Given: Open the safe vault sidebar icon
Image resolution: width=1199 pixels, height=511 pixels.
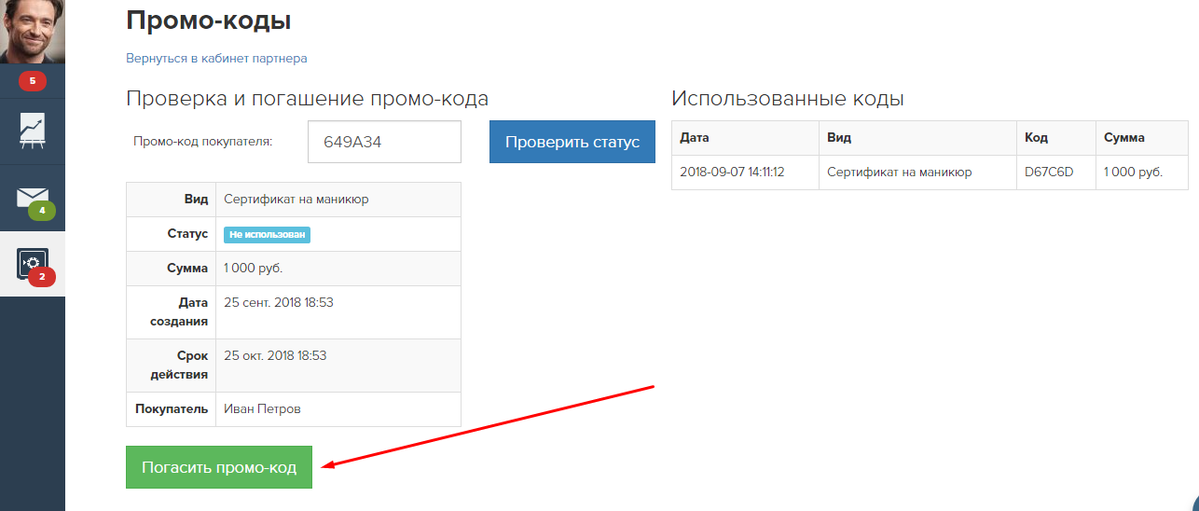Looking at the screenshot, I should (32, 264).
